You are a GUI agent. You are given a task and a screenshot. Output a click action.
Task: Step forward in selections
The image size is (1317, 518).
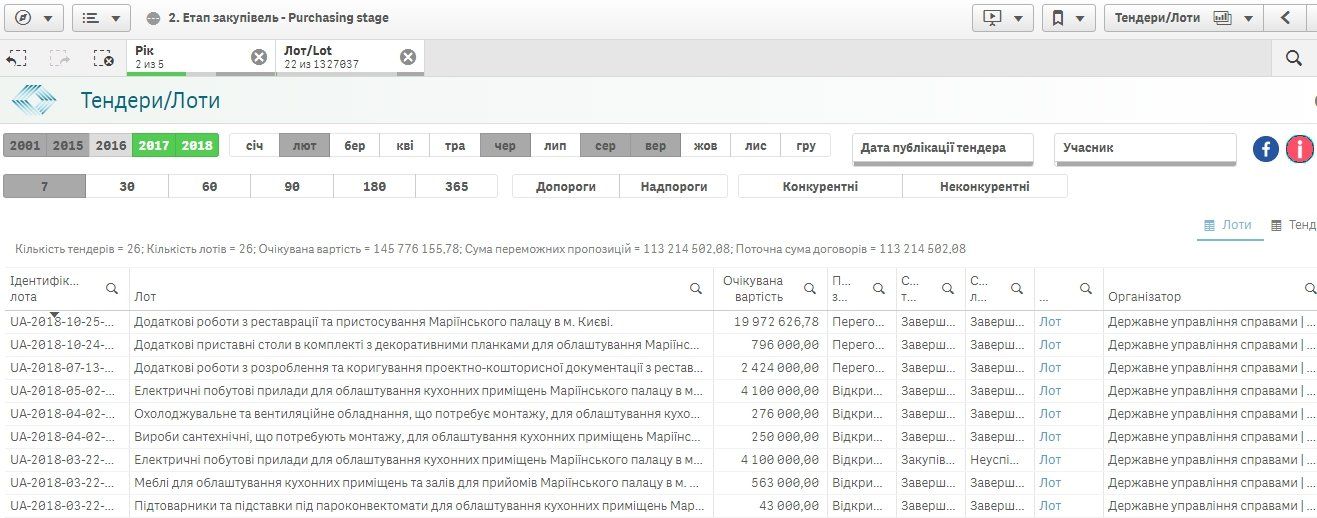[x=59, y=58]
